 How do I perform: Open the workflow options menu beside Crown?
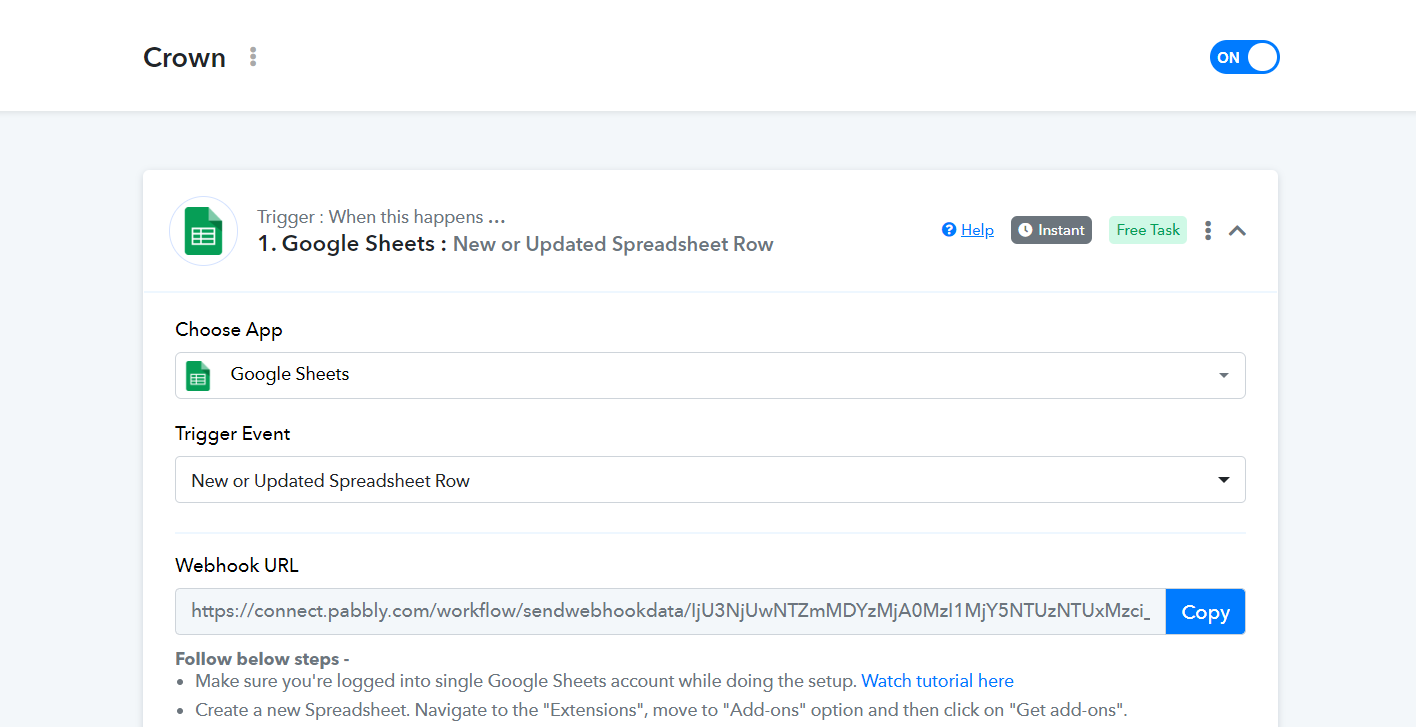coord(253,57)
